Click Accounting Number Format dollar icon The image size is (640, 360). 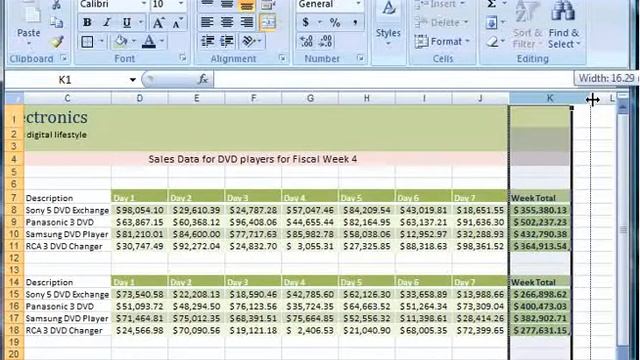tap(305, 22)
